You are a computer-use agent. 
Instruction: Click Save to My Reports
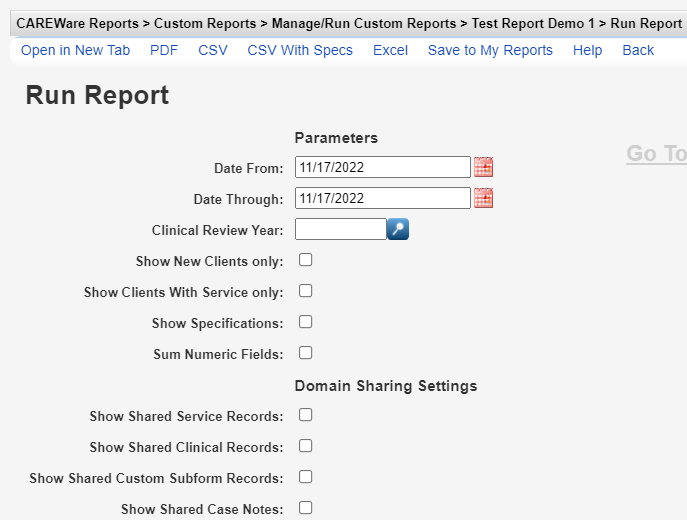click(490, 50)
